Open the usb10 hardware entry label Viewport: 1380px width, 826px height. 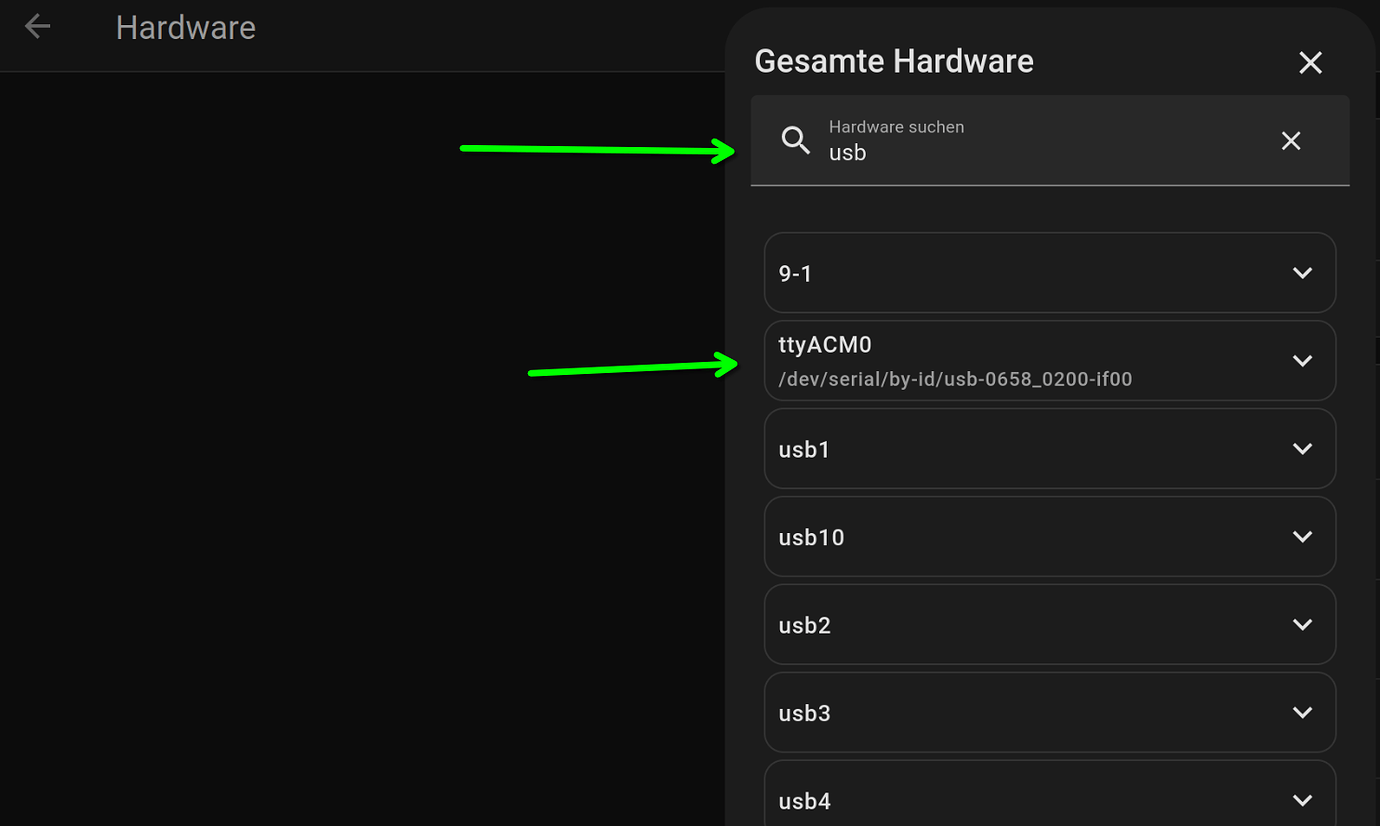pyautogui.click(x=811, y=538)
